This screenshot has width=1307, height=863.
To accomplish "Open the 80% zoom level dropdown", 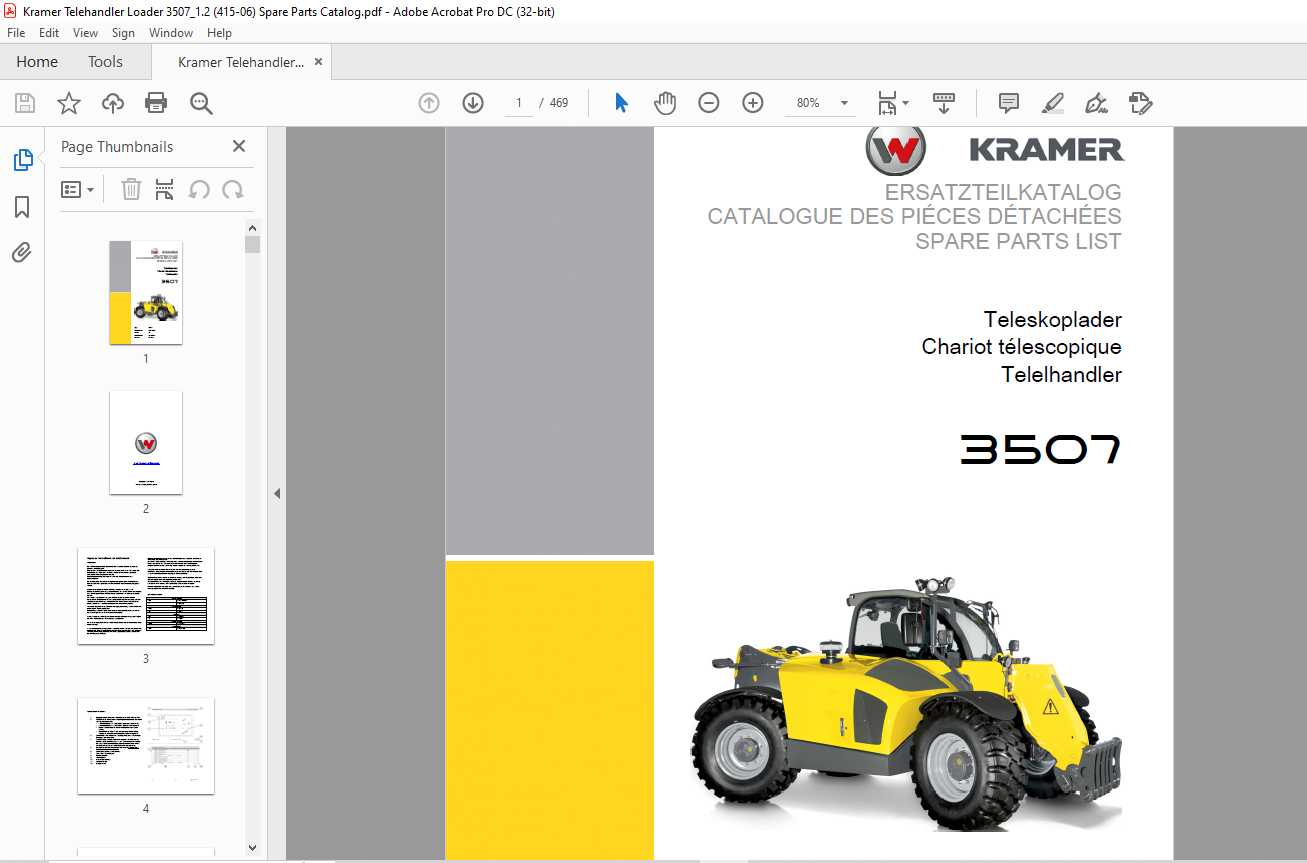I will tap(844, 103).
